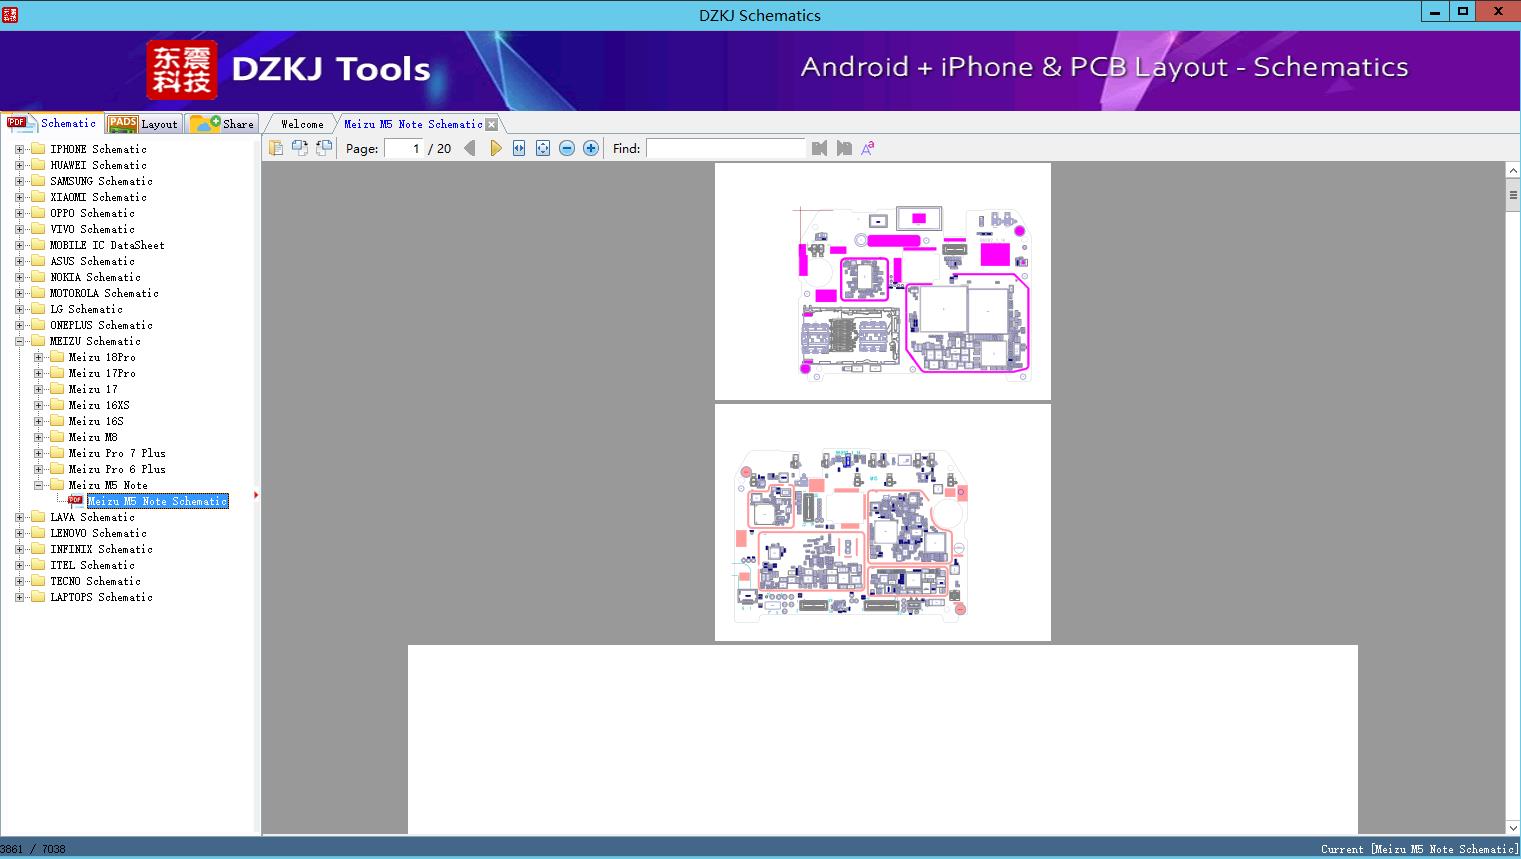
Task: Switch to the Layout tab
Action: tap(143, 124)
